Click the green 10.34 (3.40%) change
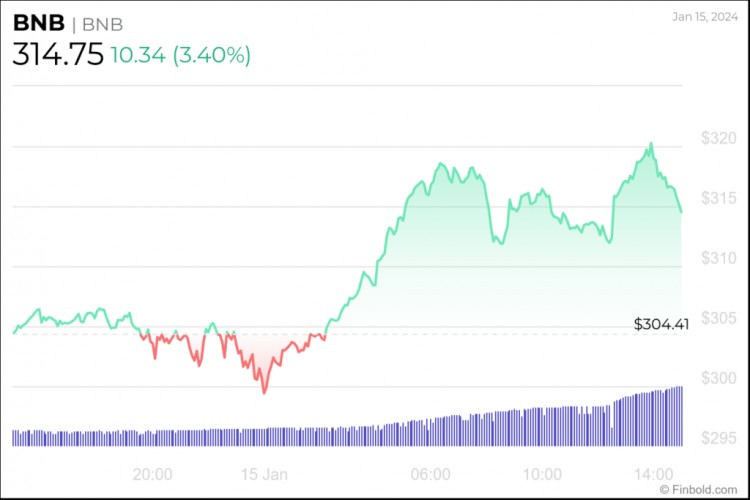Viewport: 750px width, 500px height. [182, 56]
